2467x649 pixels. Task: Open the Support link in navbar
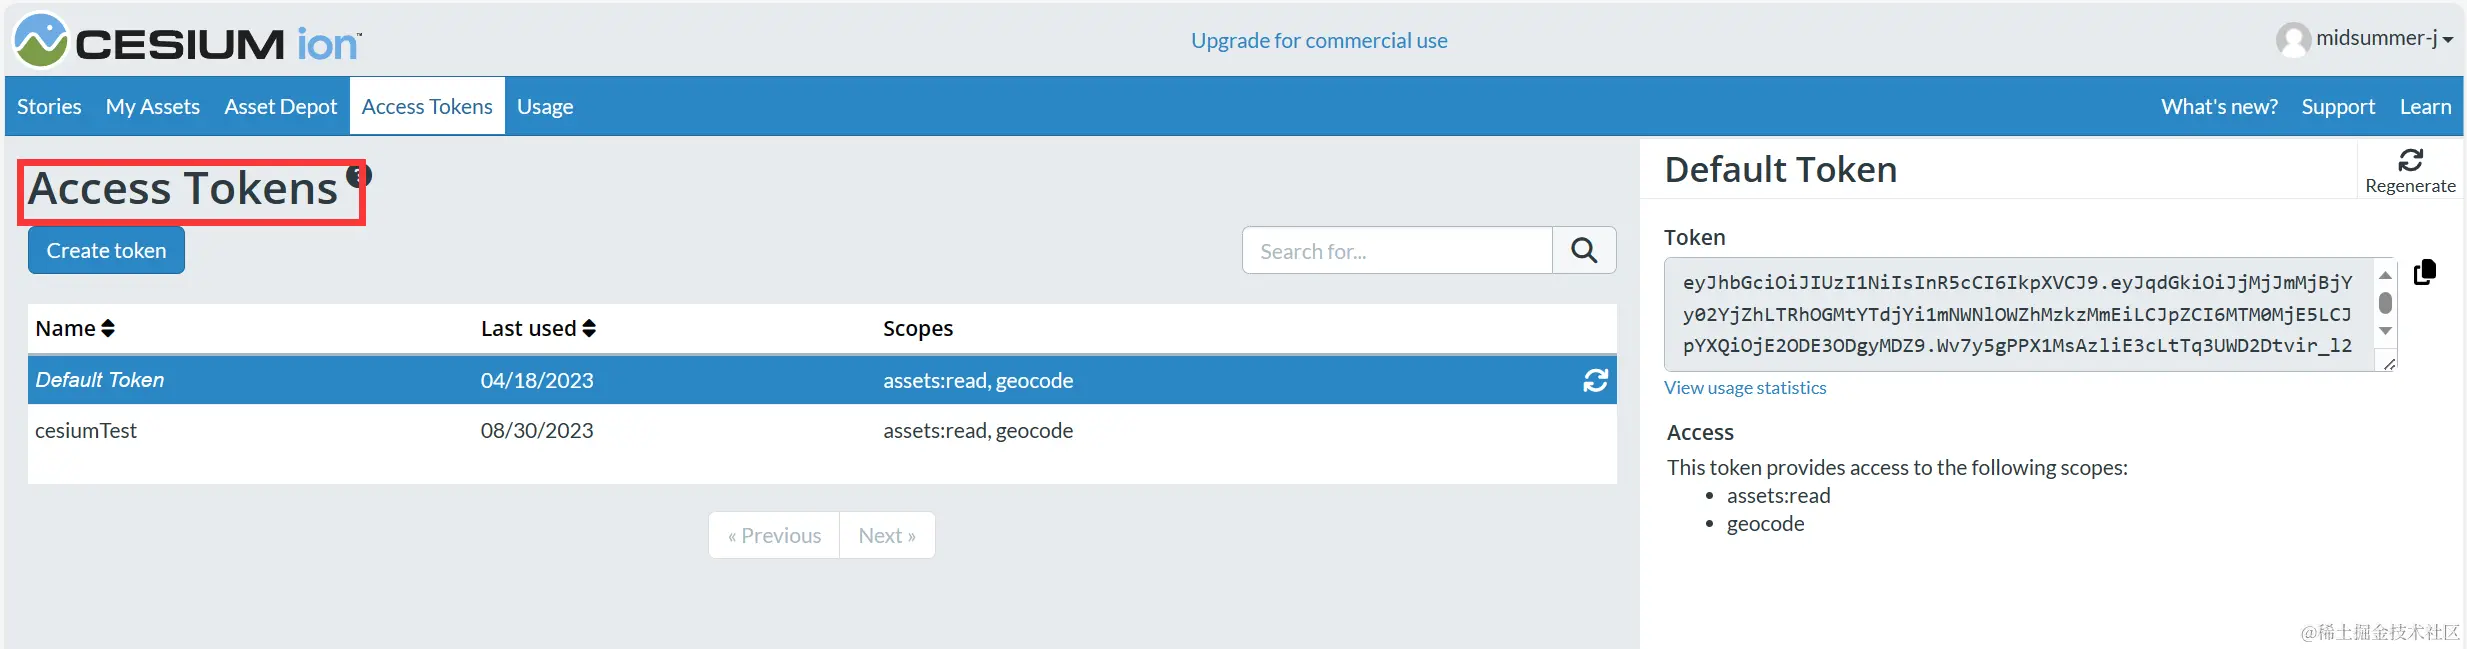click(x=2338, y=106)
